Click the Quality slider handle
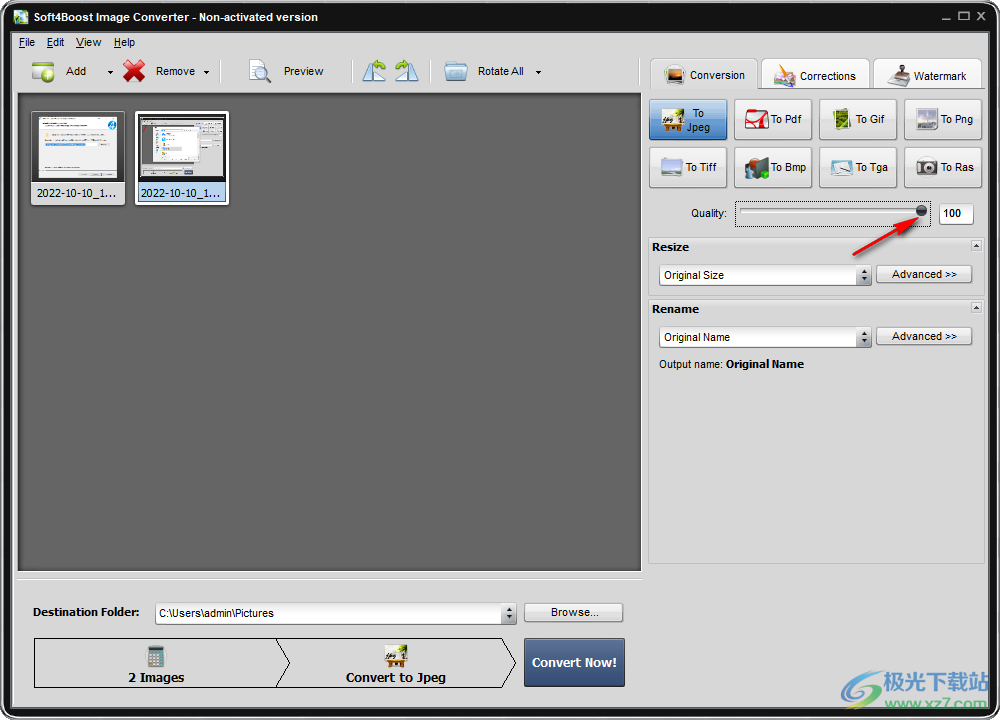Screen dimensions: 1000x720 (921, 210)
